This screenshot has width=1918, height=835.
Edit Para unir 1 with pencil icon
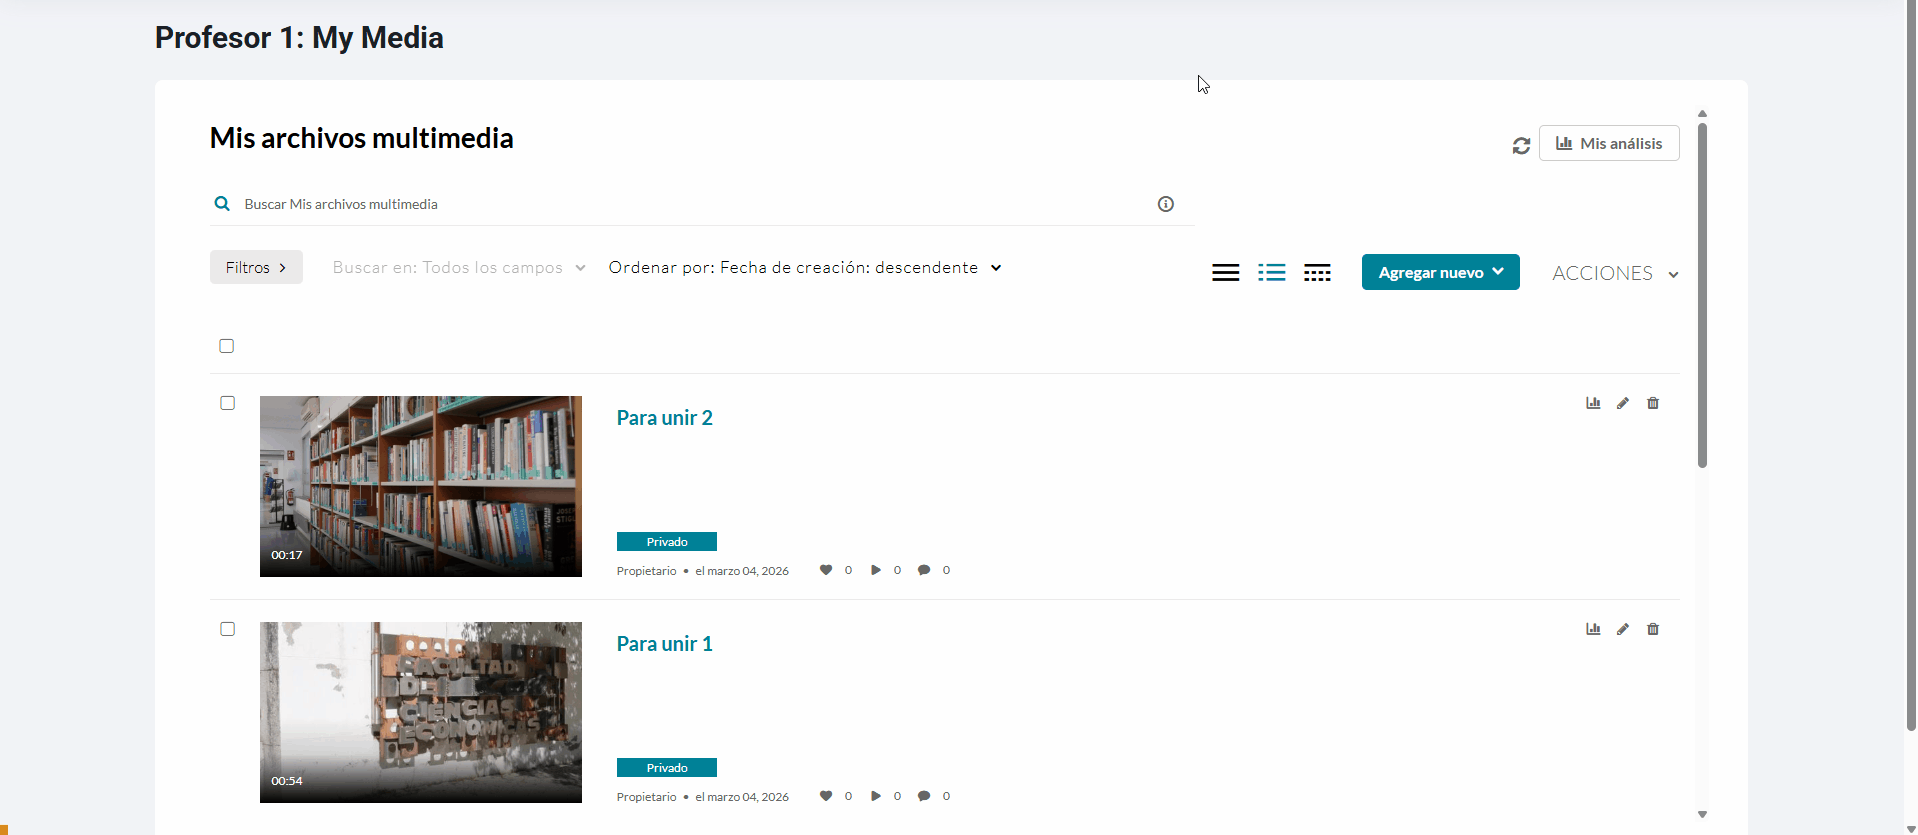1623,629
